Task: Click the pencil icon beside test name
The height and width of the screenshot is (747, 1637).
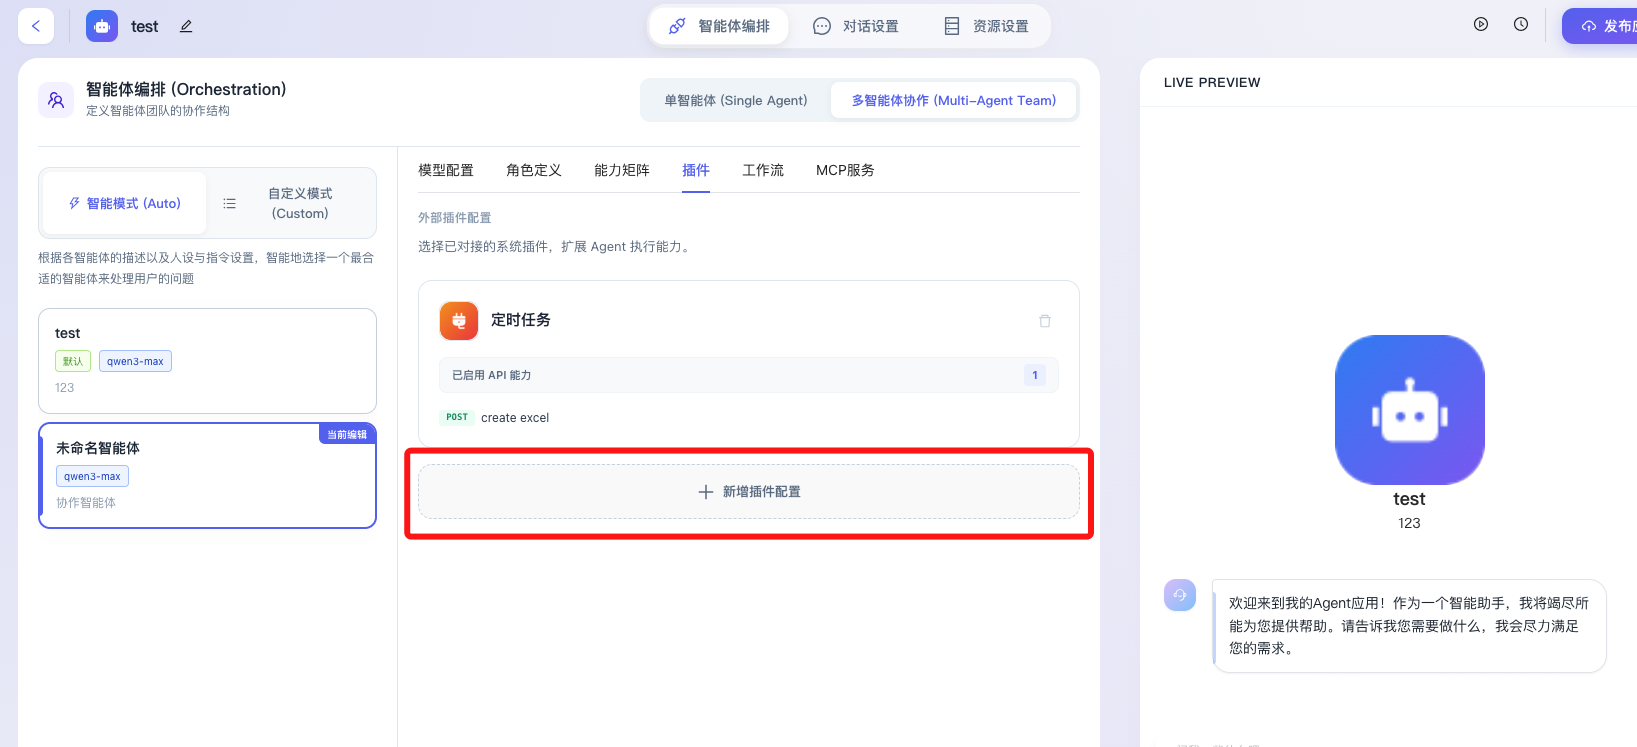Action: [x=186, y=26]
